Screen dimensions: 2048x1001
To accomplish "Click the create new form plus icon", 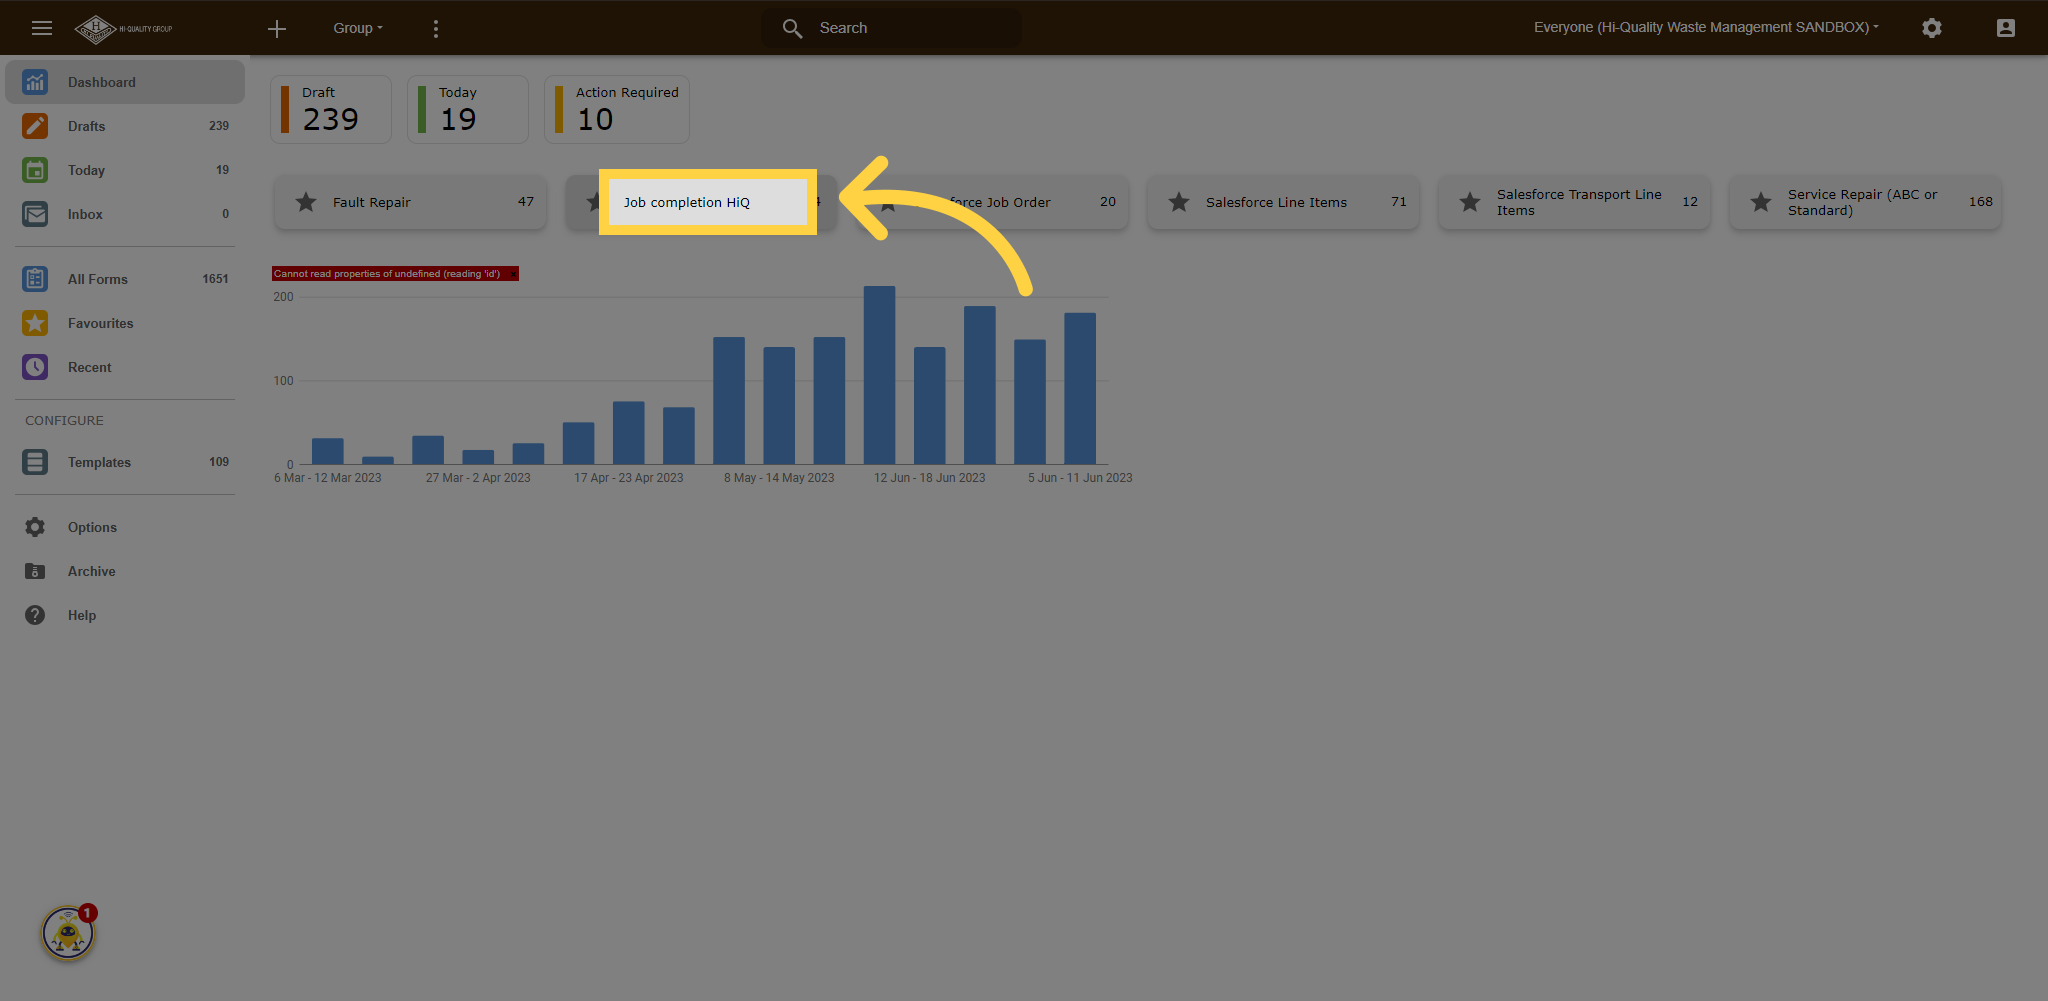I will click(277, 28).
